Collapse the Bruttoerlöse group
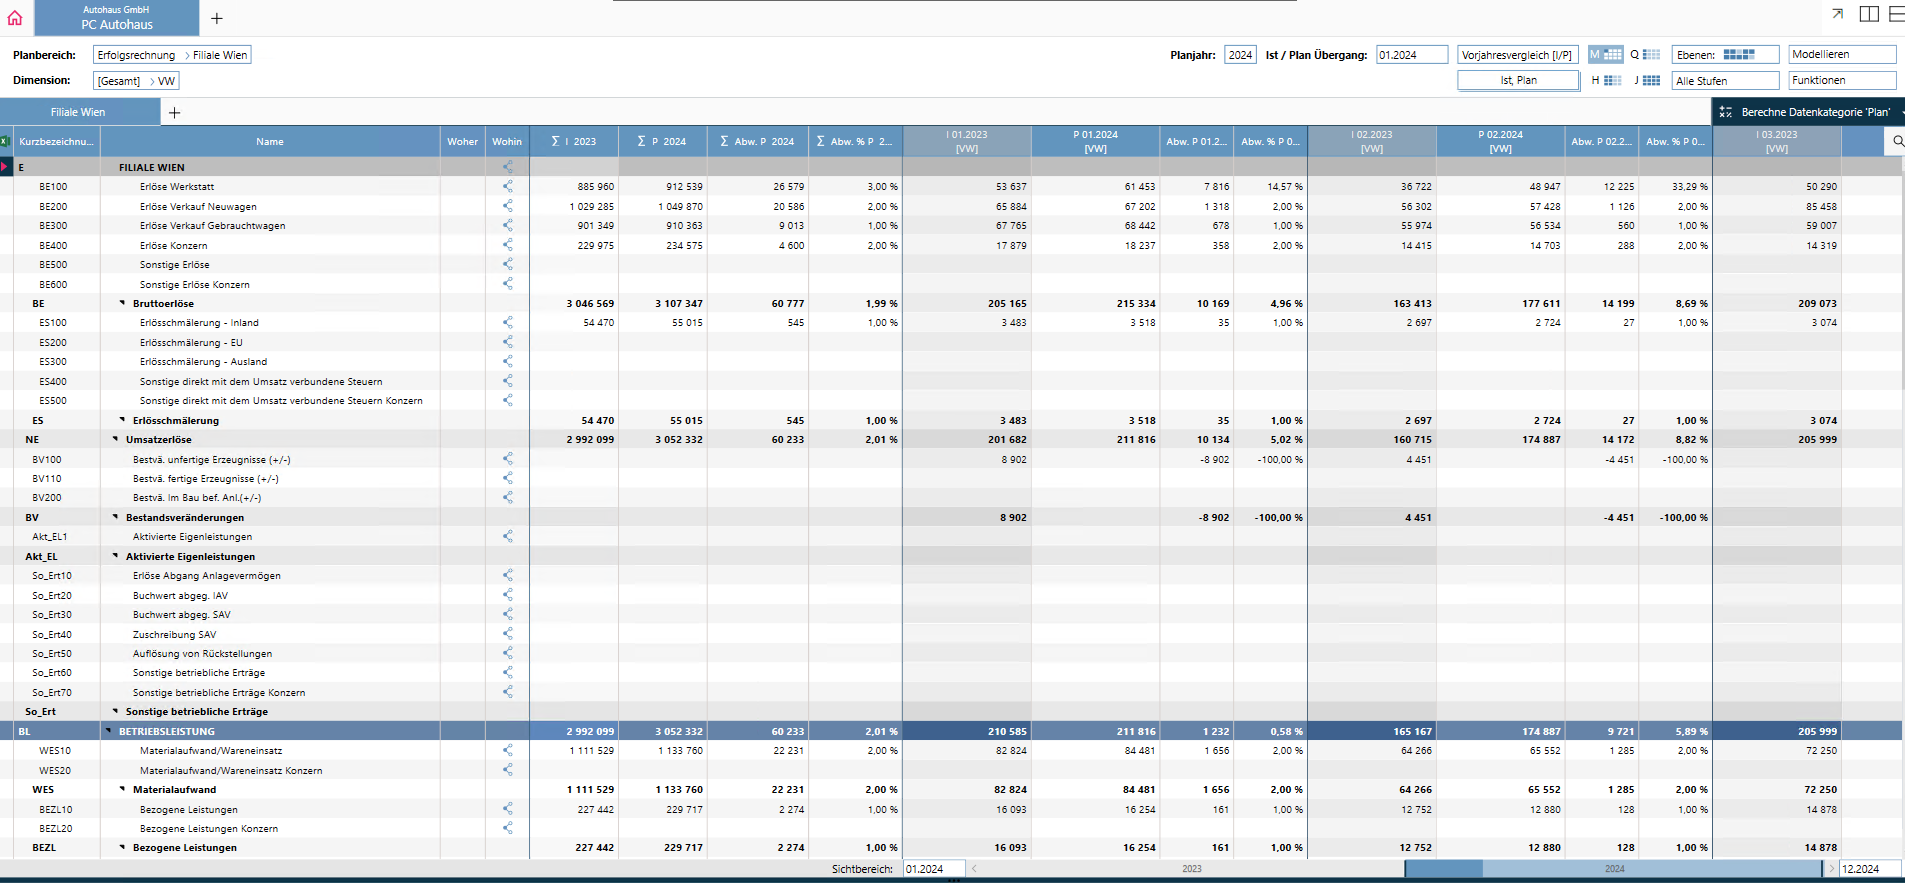This screenshot has width=1905, height=883. (123, 303)
